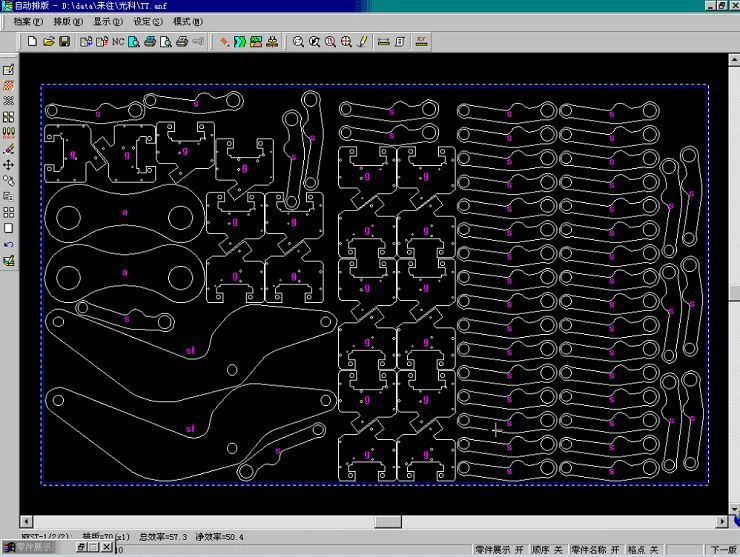The image size is (740, 557).
Task: Click the first magnifier zoom icon
Action: tap(298, 41)
